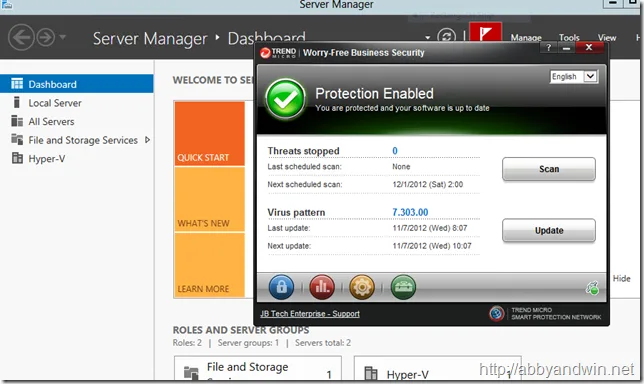The width and height of the screenshot is (644, 384).
Task: Click Next scheduled scan date 12/1/2012
Action: pos(428,184)
